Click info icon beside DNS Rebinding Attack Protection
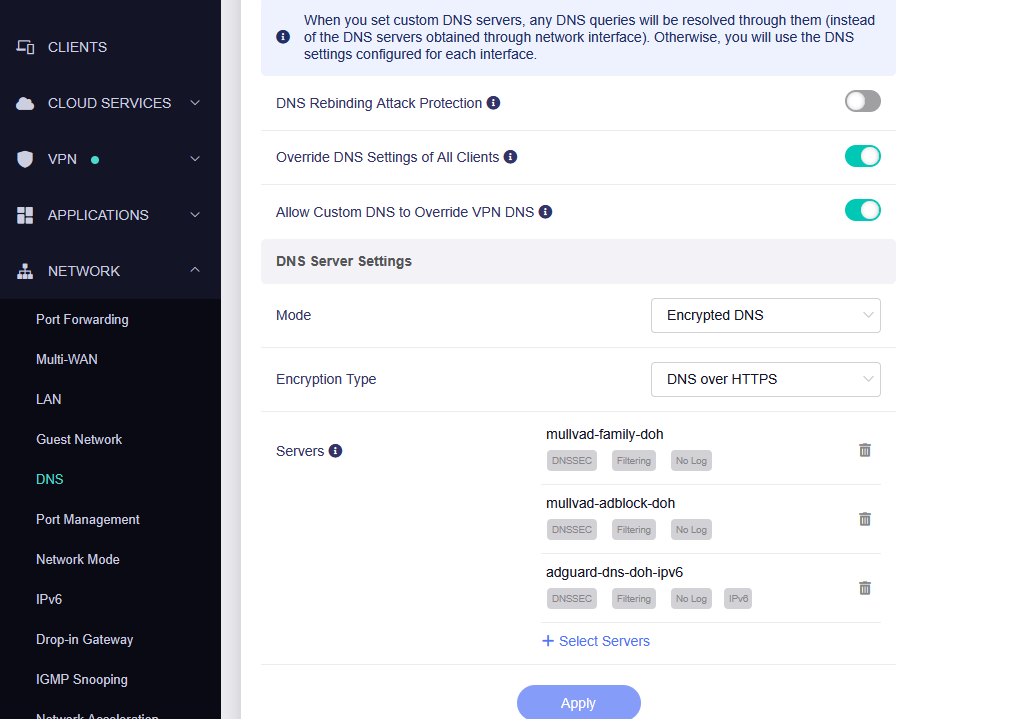This screenshot has height=719, width=1009. (493, 103)
